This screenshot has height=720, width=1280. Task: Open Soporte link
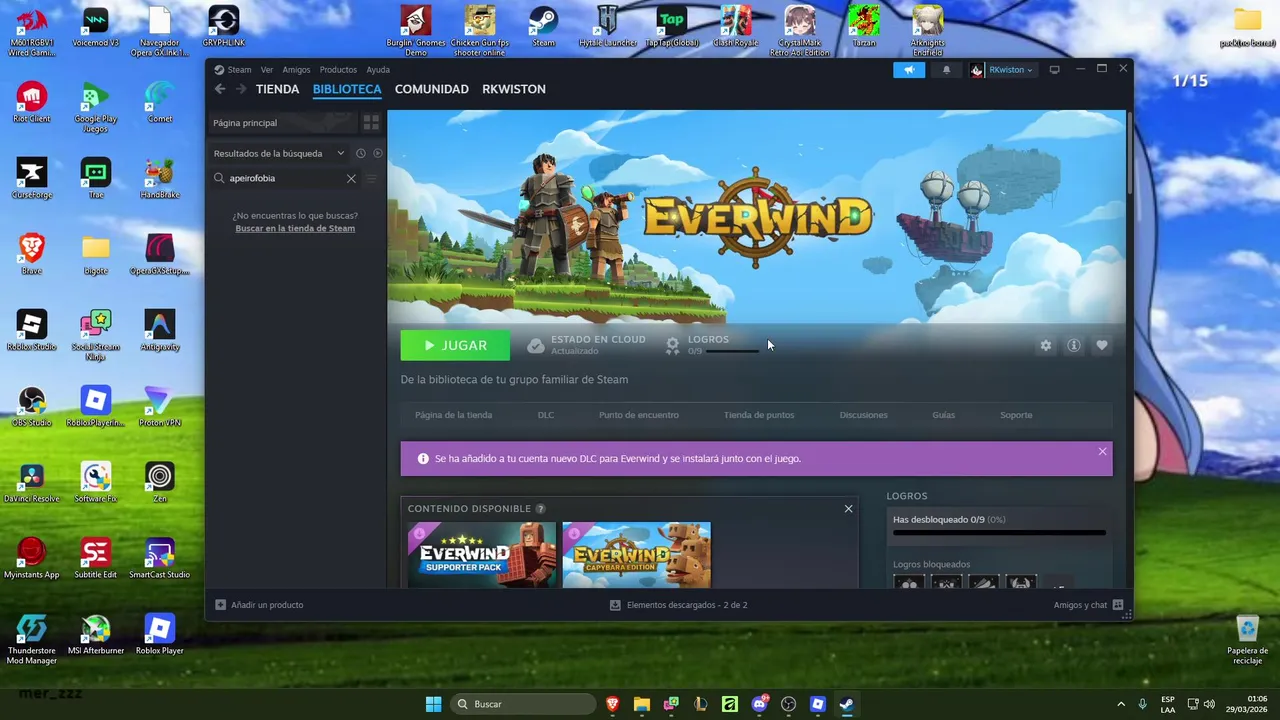[1016, 415]
